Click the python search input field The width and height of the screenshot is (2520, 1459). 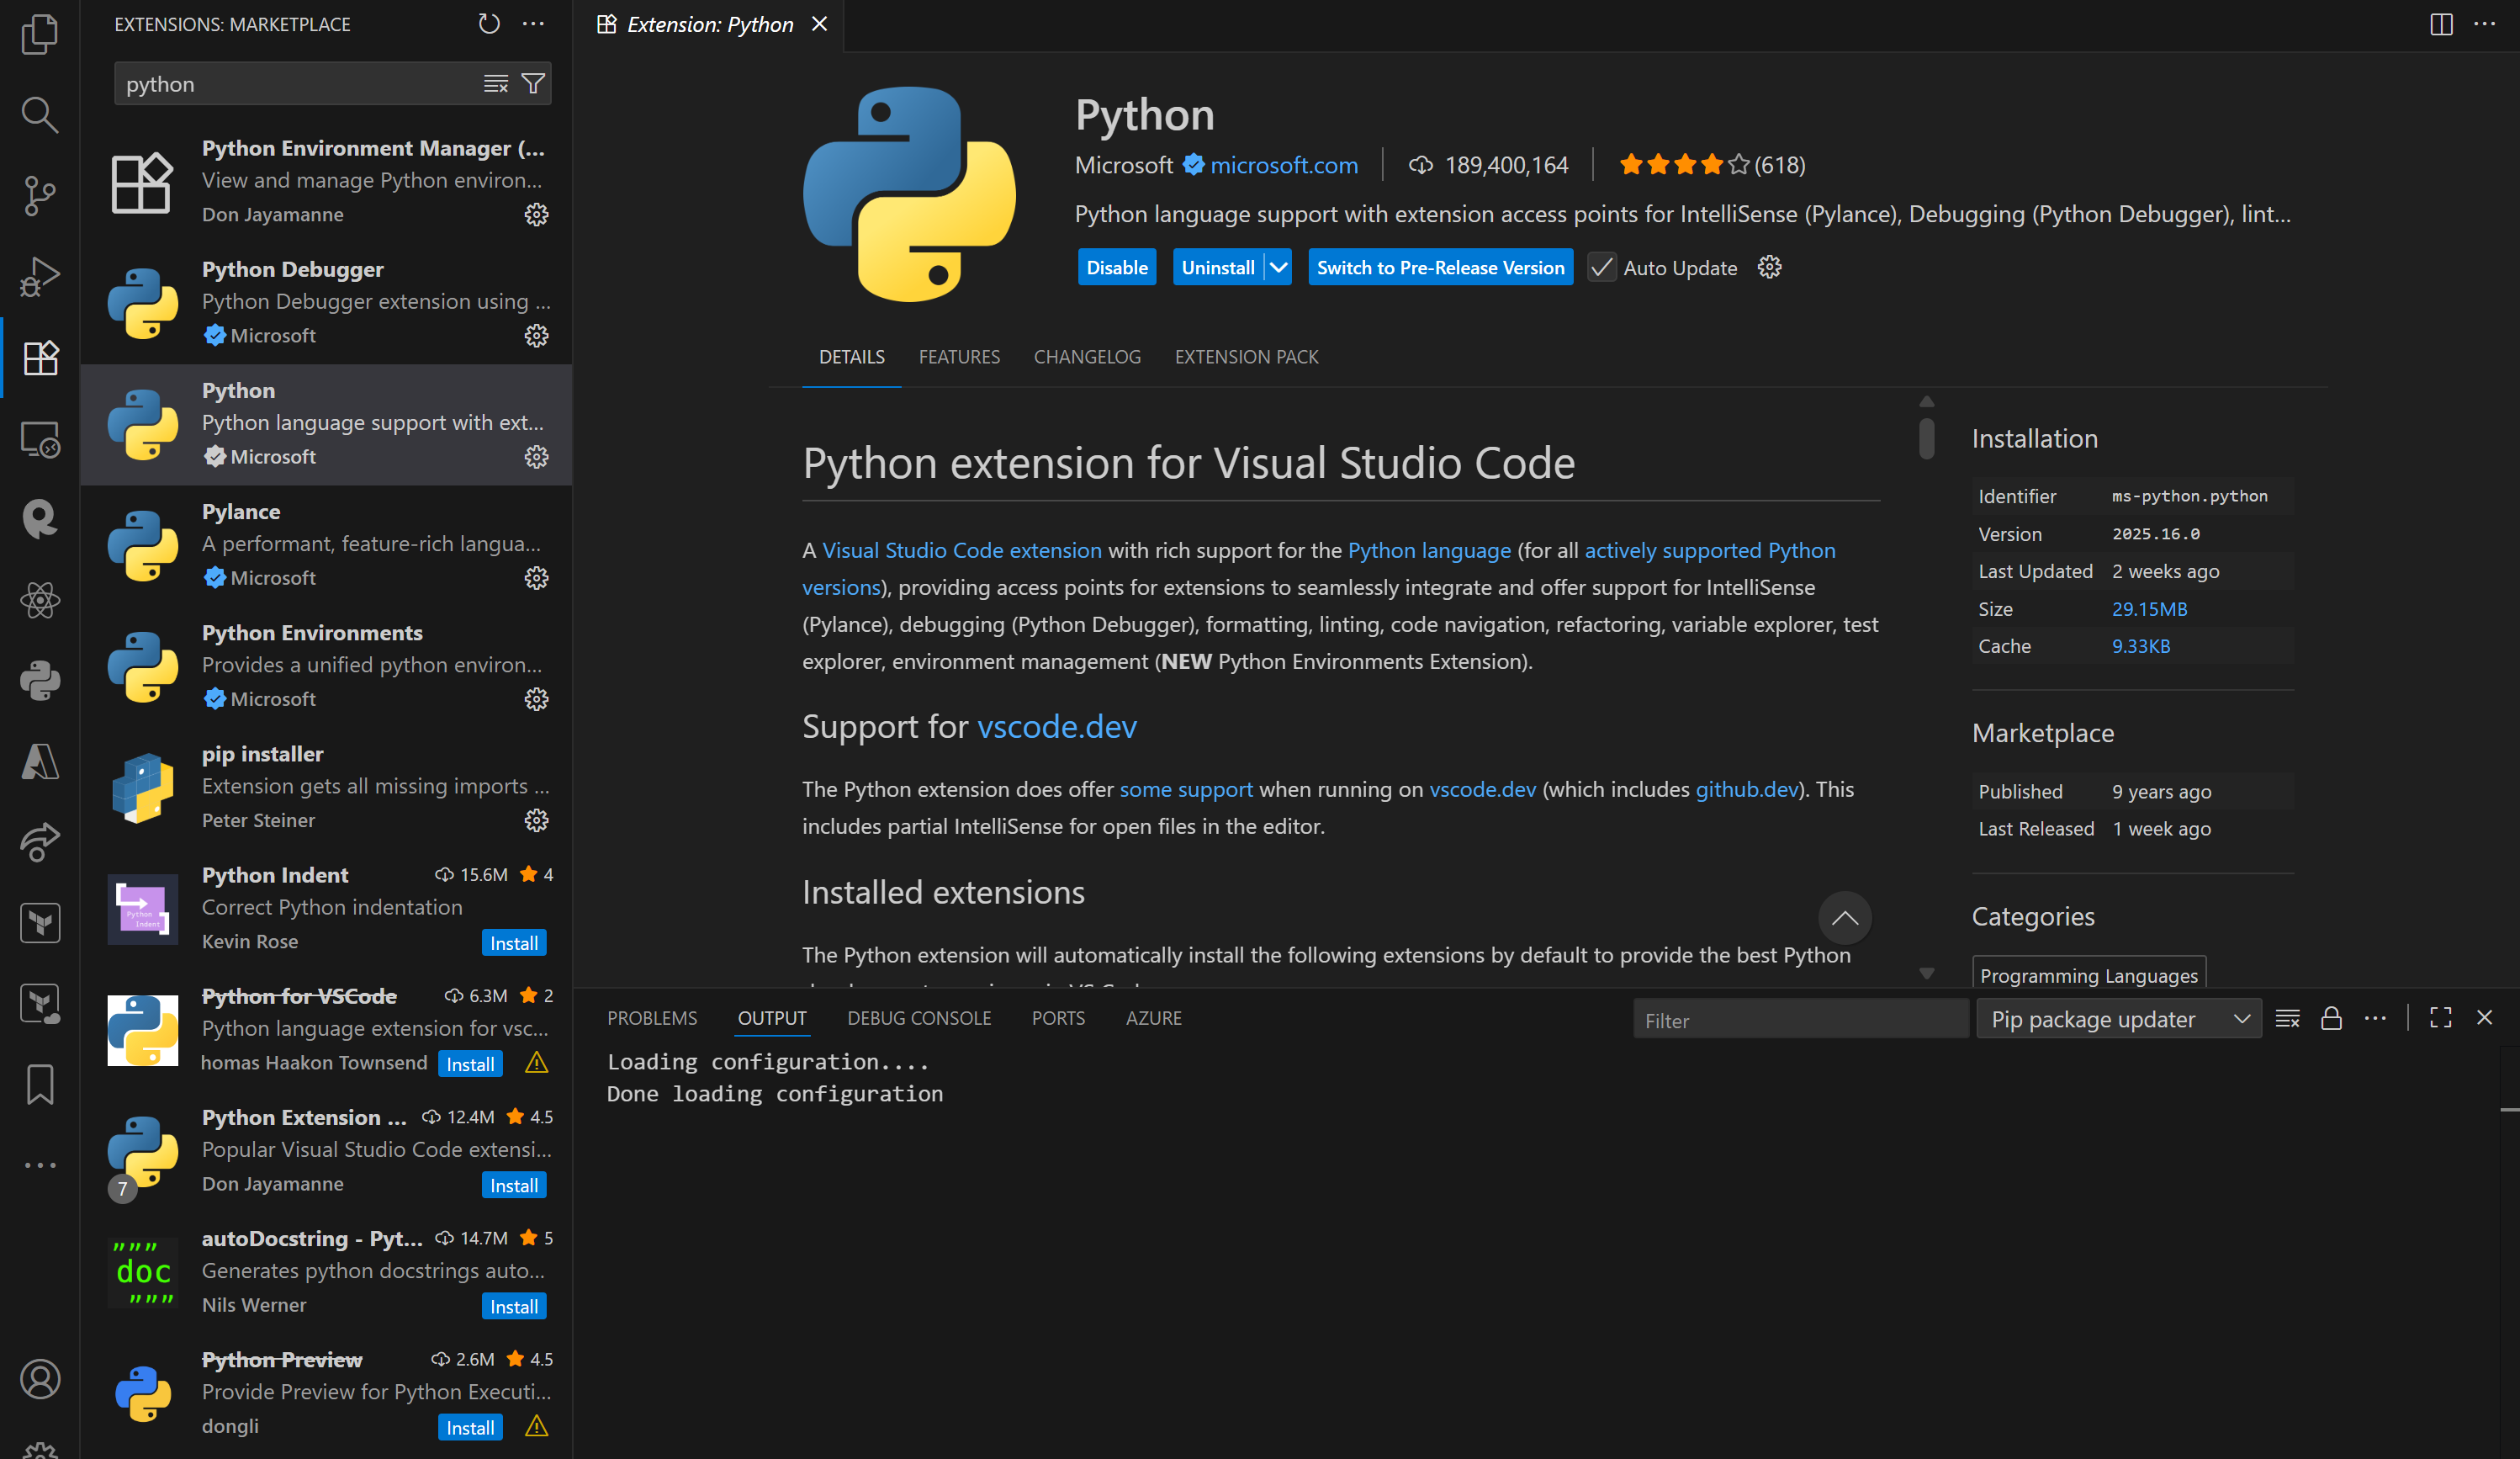(x=300, y=83)
